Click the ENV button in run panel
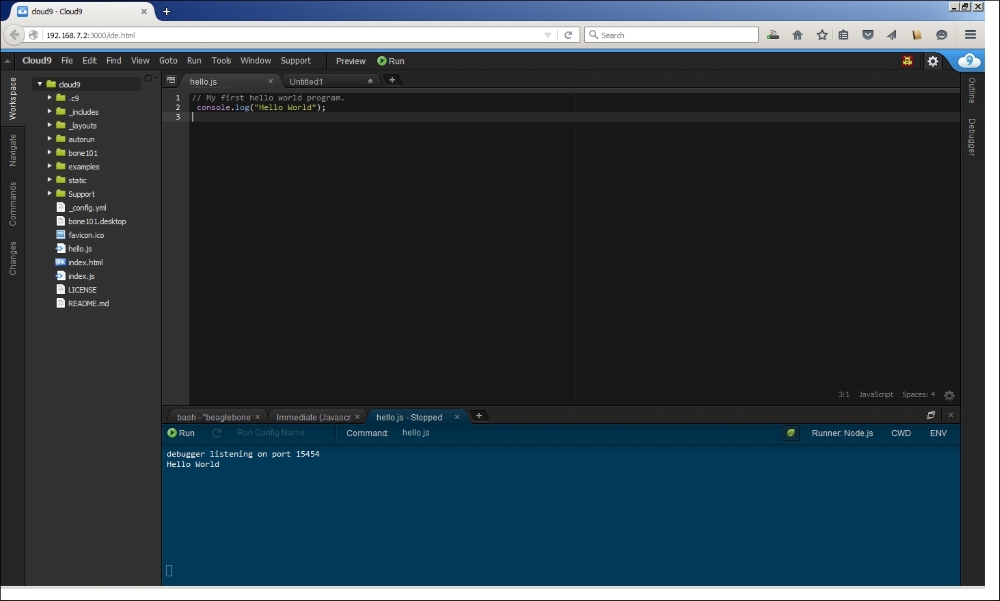This screenshot has height=601, width=1000. (x=938, y=433)
